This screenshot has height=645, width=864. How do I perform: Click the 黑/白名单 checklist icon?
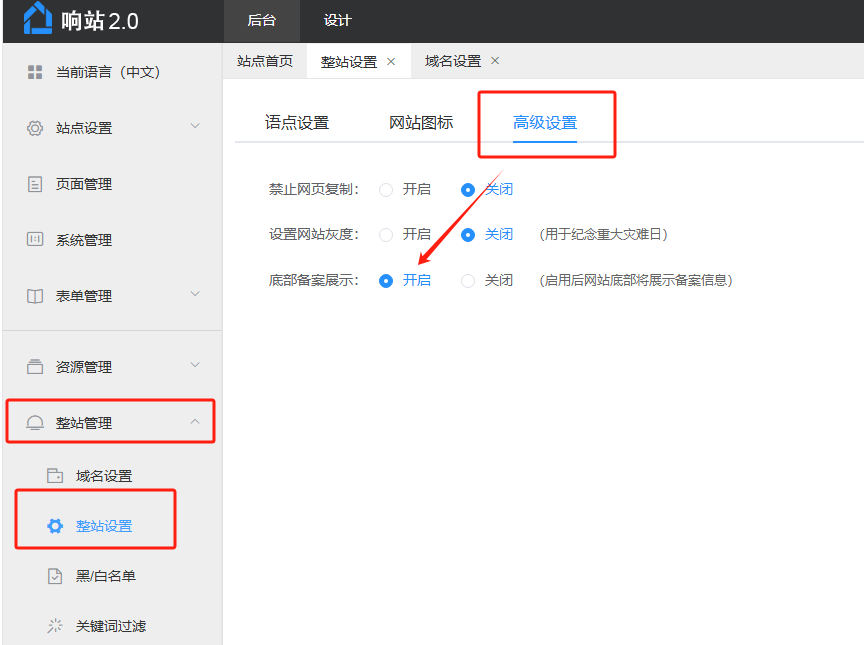point(55,576)
